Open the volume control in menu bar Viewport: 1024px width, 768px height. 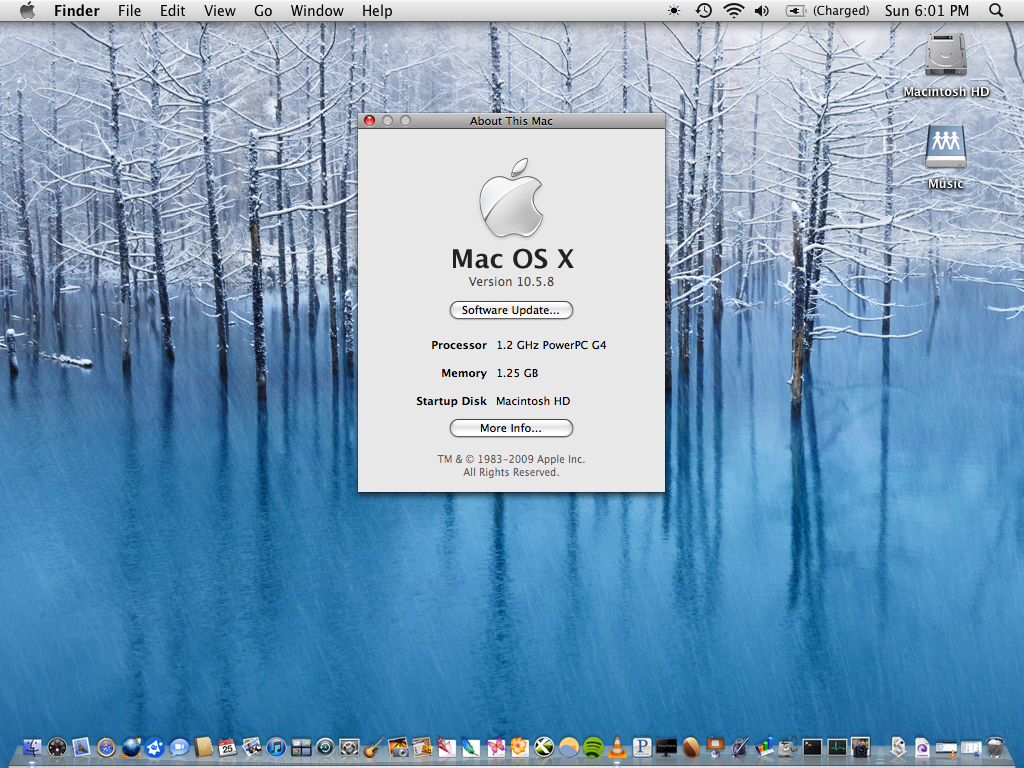[762, 11]
